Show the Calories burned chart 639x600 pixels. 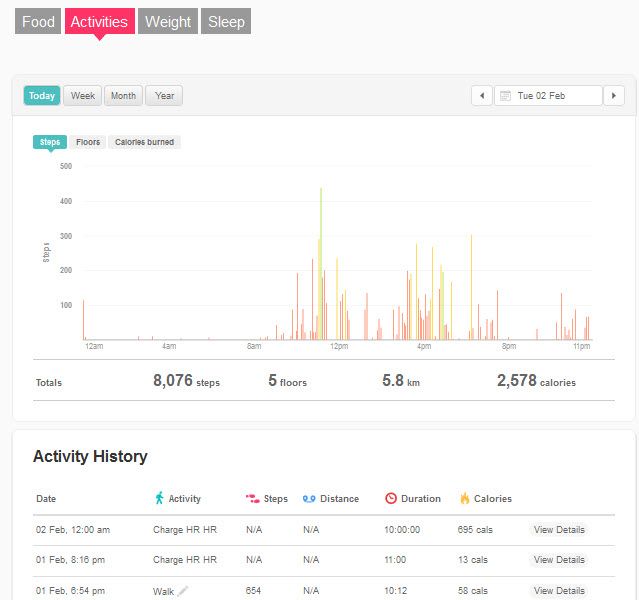pos(144,142)
